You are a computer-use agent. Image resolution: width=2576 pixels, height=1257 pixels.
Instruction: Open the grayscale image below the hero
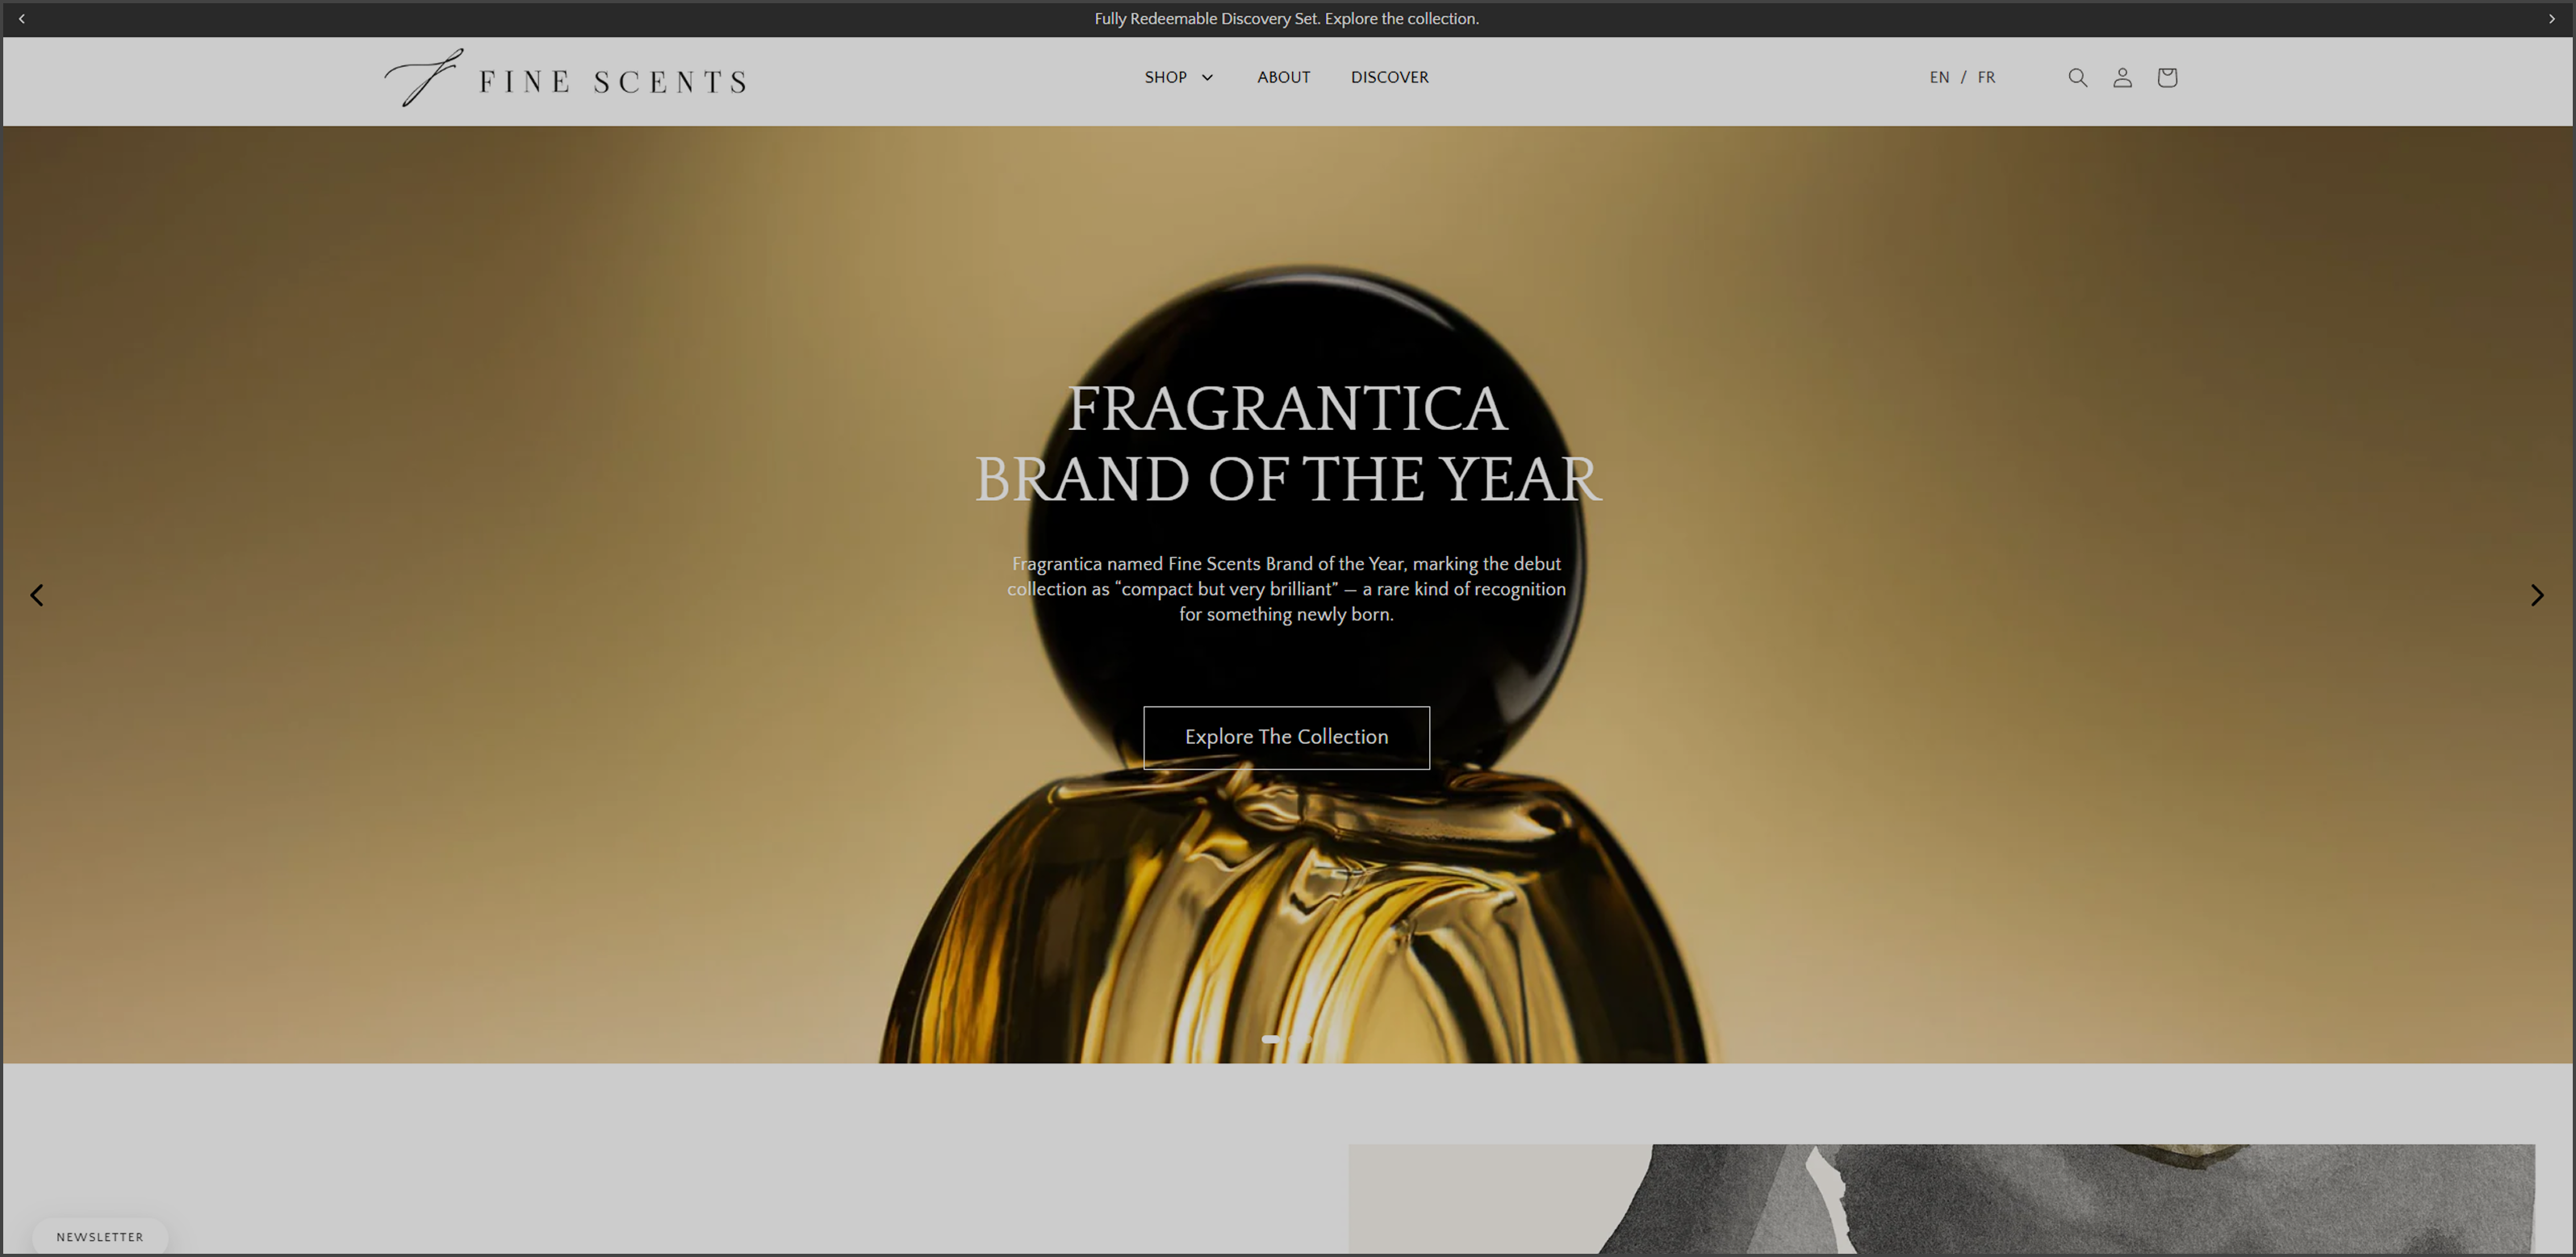click(1941, 1198)
